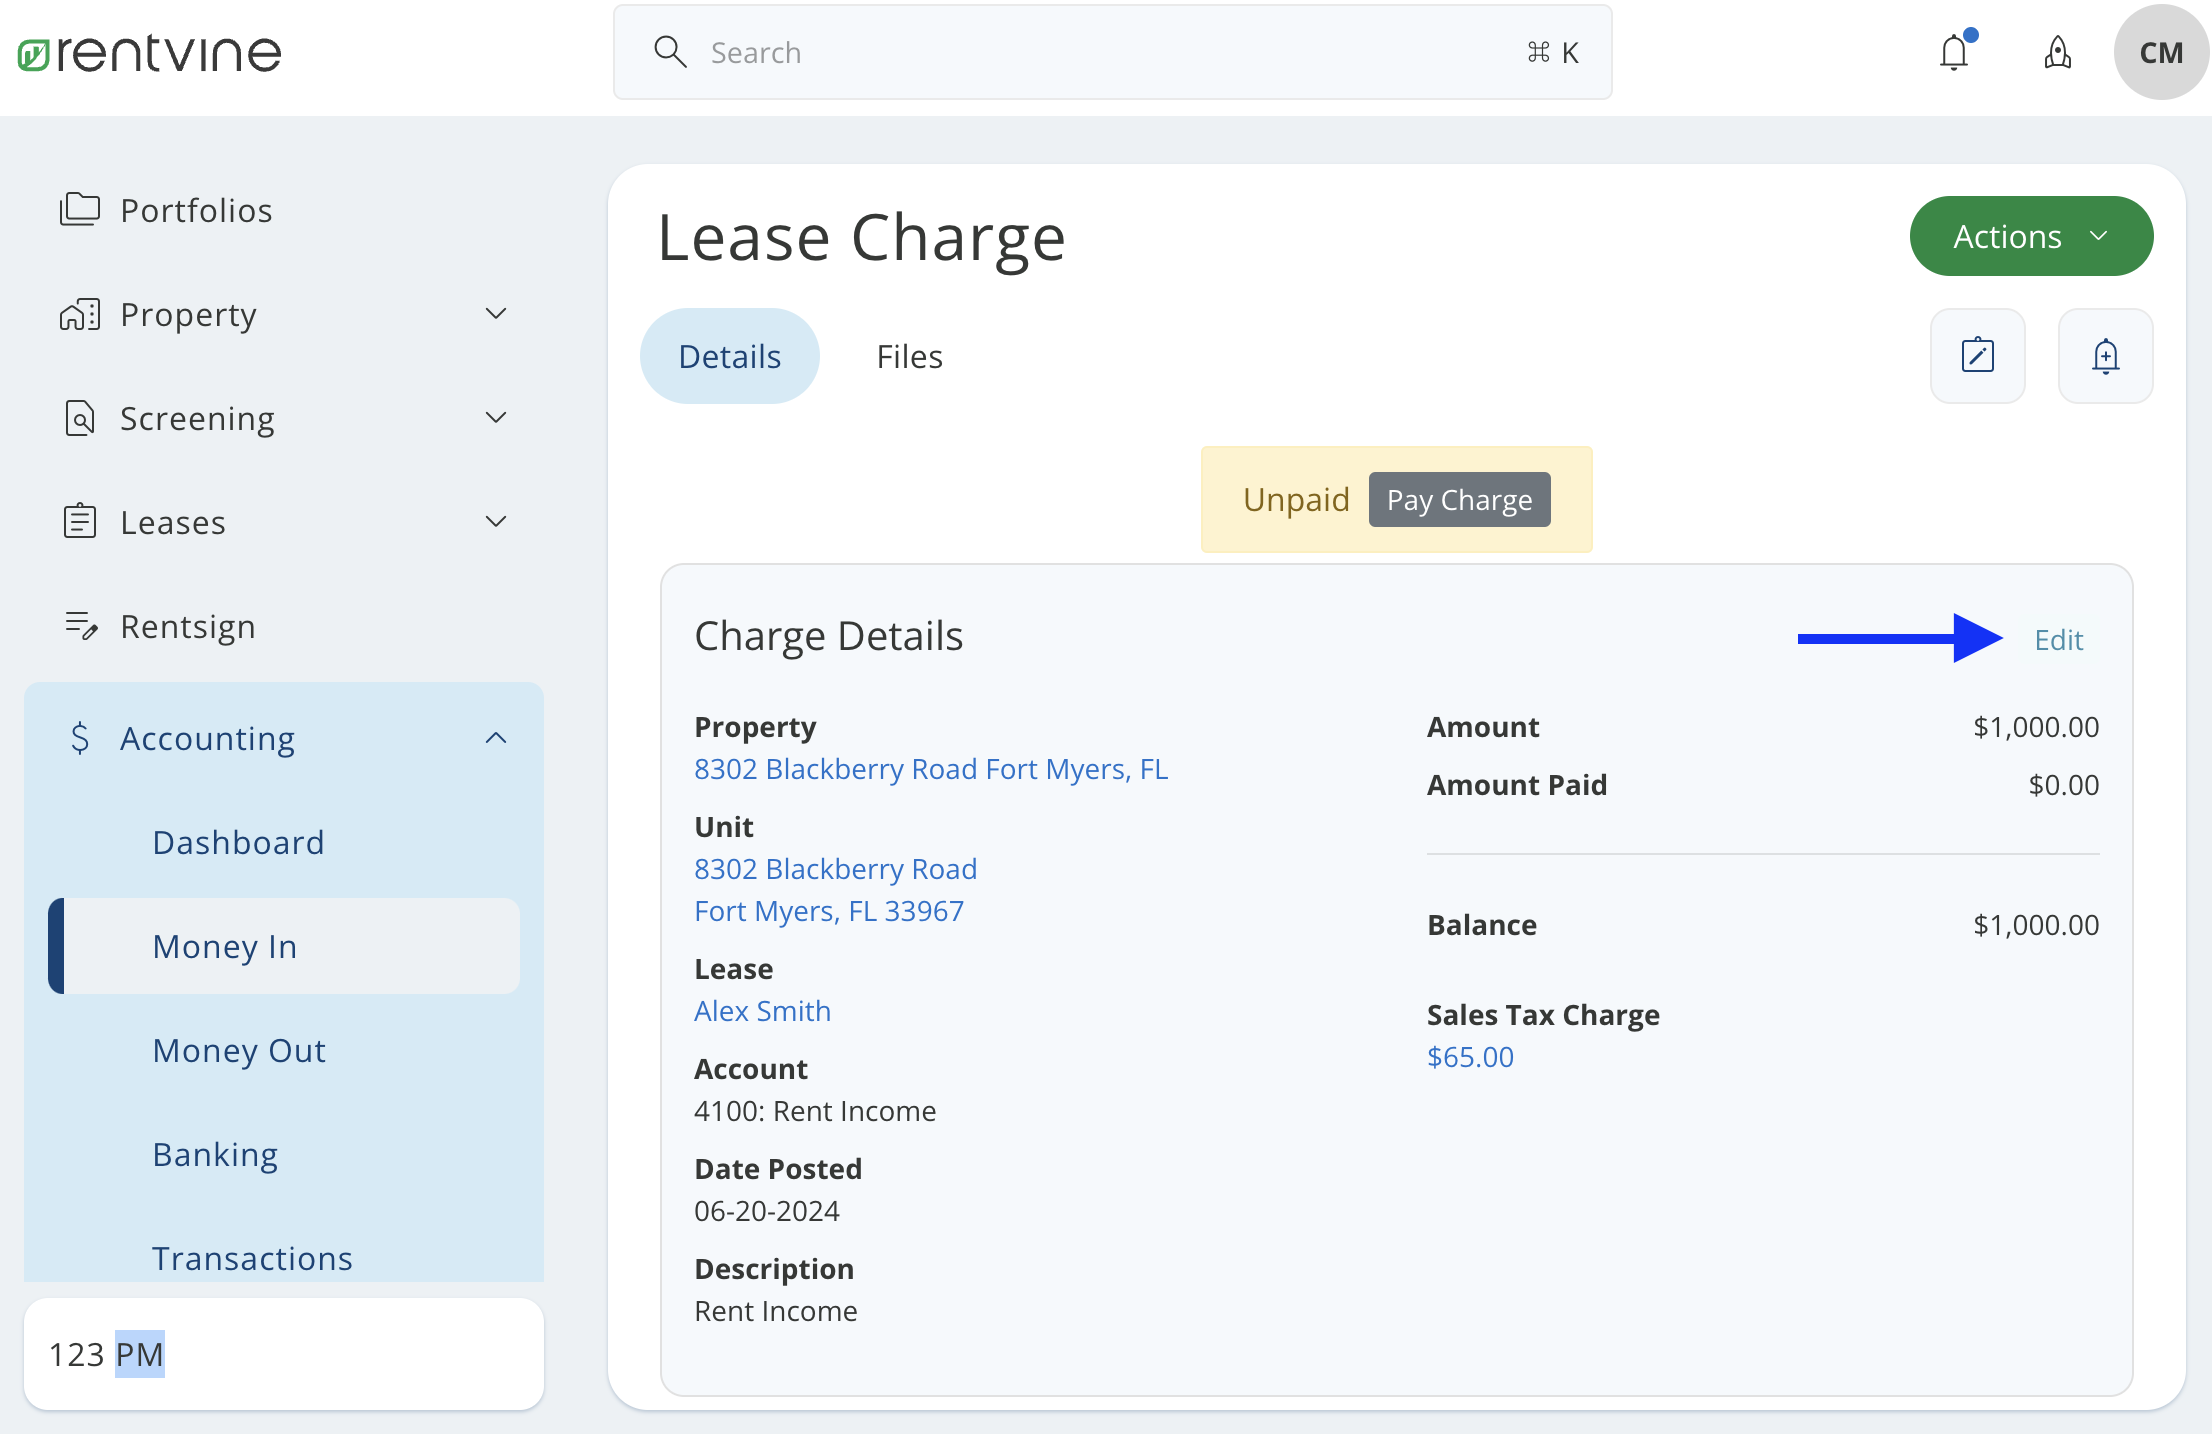Select the Rentsign signature icon
The width and height of the screenshot is (2212, 1434).
pos(80,626)
